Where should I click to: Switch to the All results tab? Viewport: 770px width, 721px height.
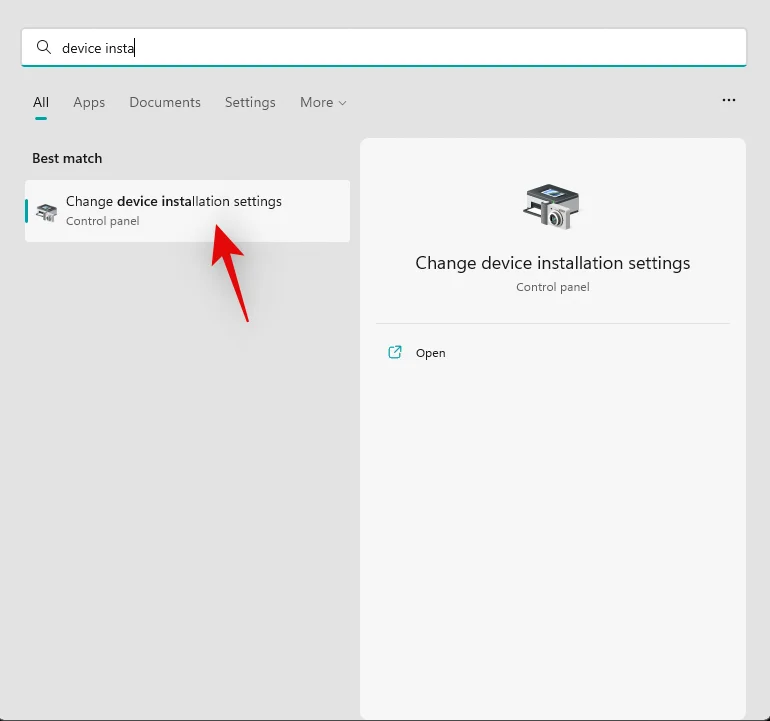point(41,102)
